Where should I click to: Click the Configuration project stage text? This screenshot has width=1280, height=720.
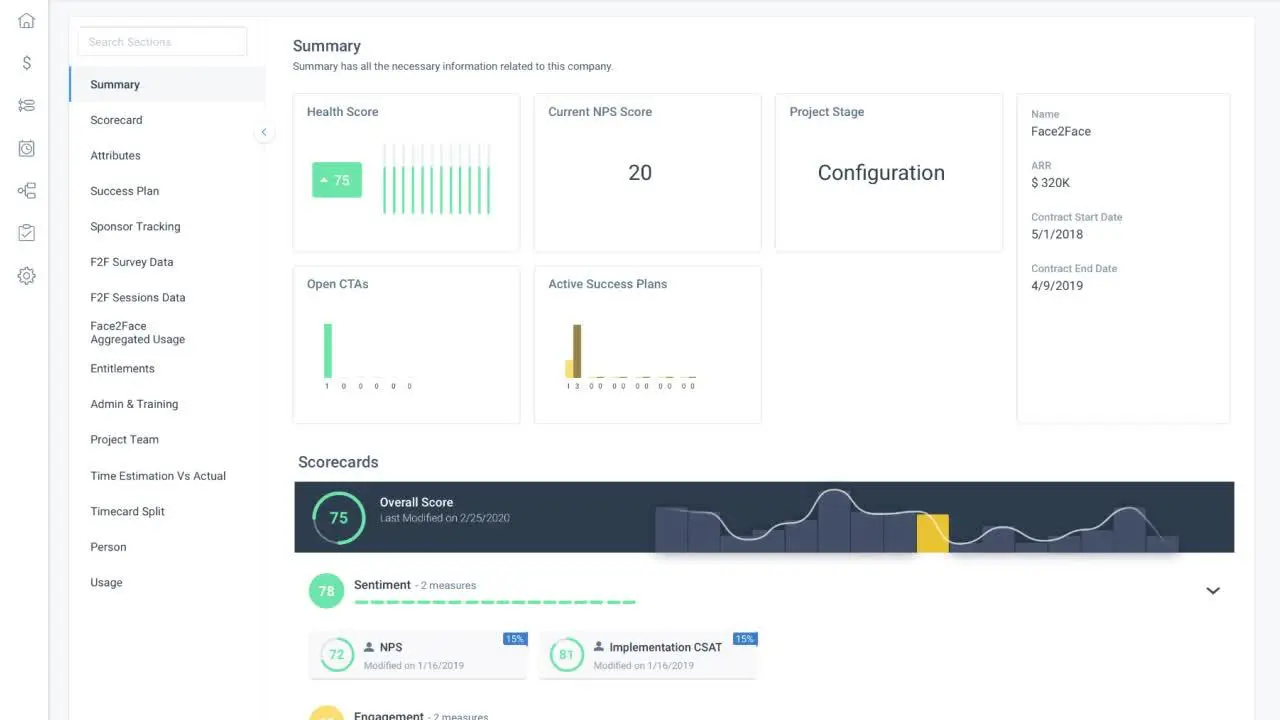pyautogui.click(x=881, y=173)
